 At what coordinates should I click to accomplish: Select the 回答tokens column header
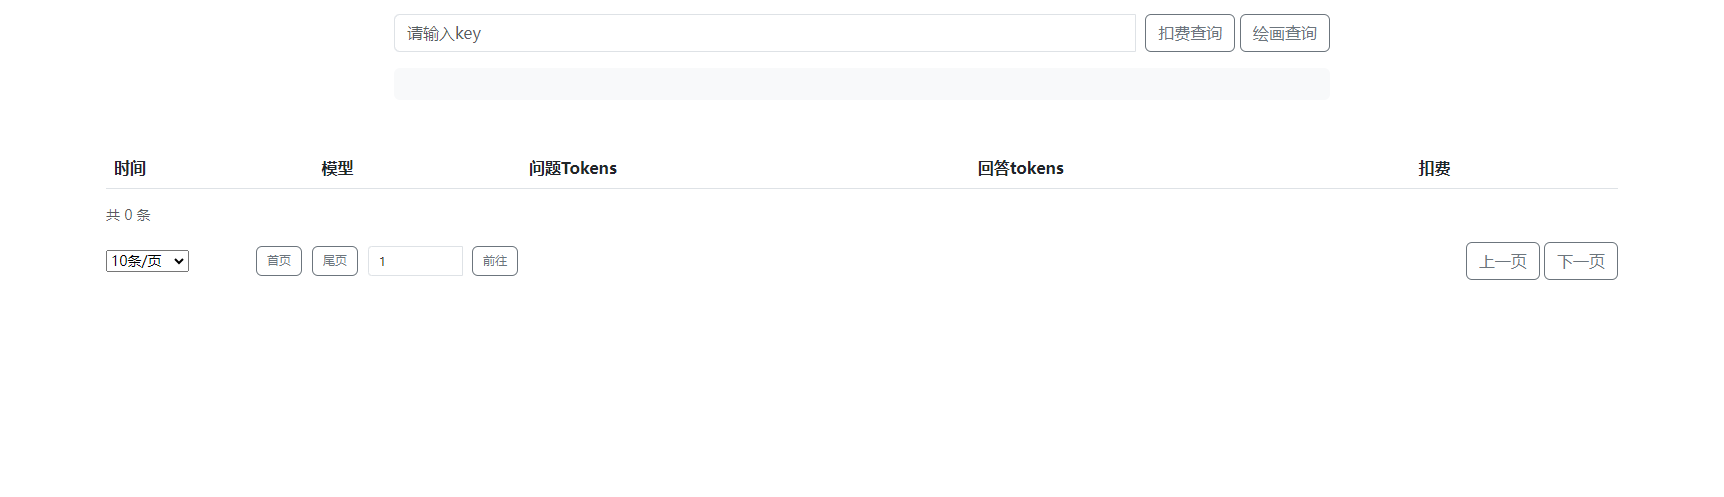(x=1021, y=168)
